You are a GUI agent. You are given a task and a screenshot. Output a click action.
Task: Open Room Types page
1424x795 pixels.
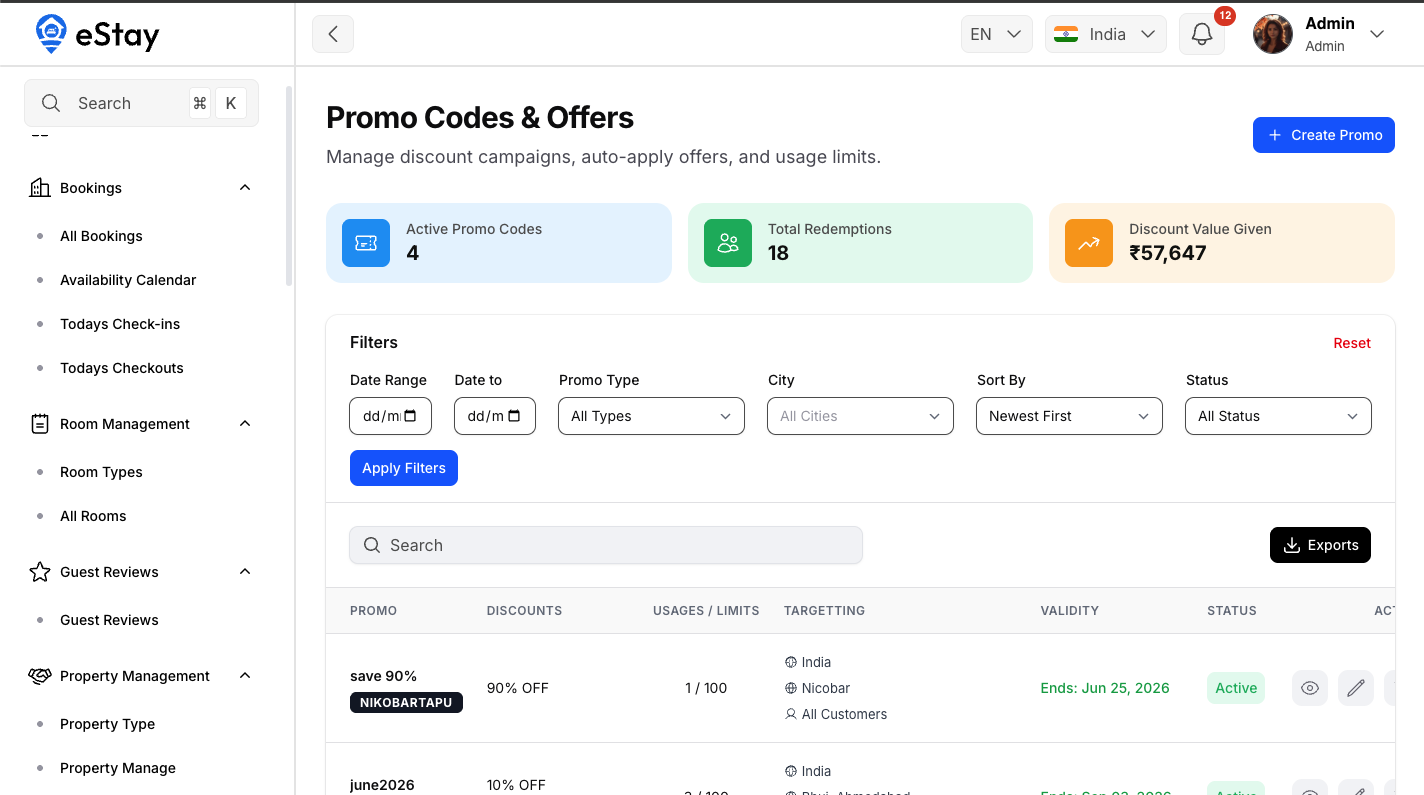[101, 472]
